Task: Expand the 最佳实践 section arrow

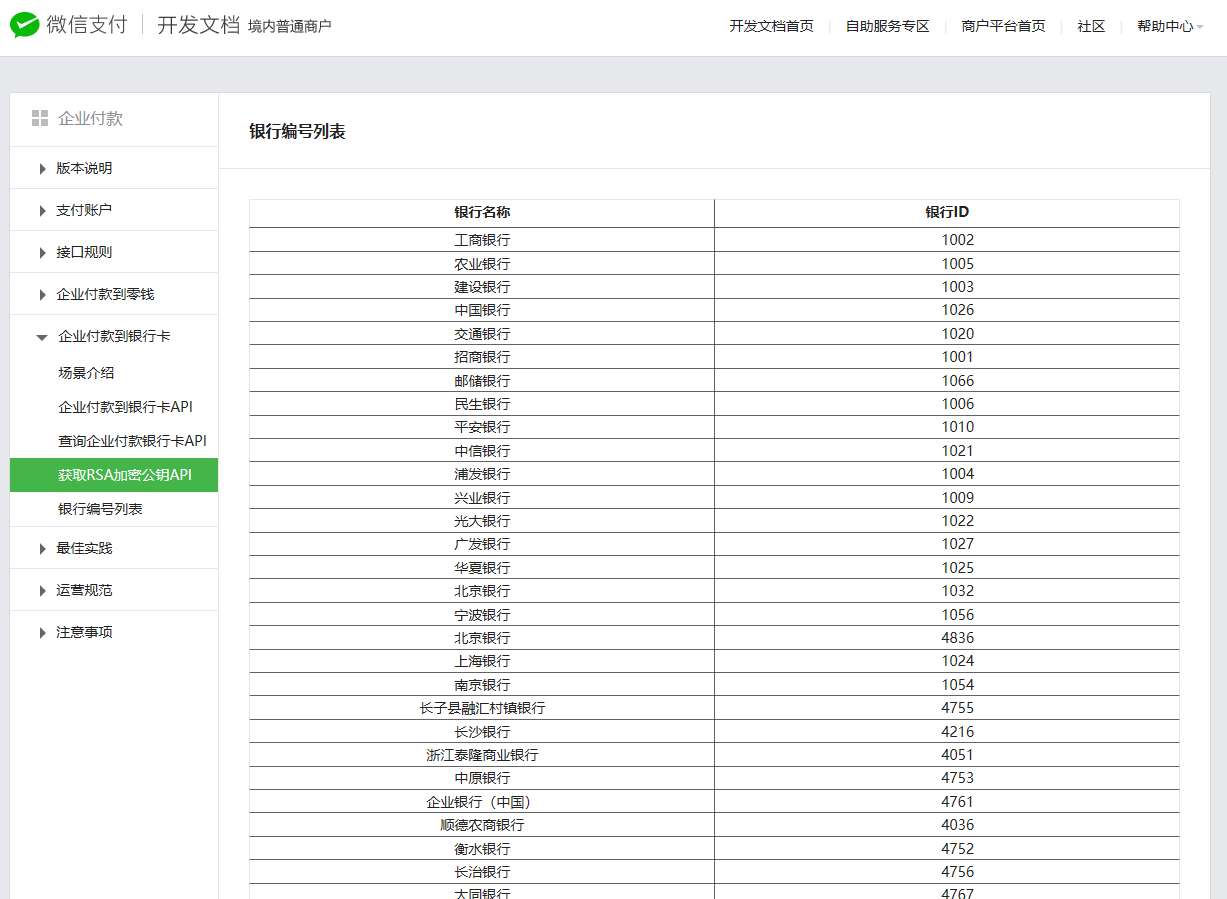Action: (43, 549)
